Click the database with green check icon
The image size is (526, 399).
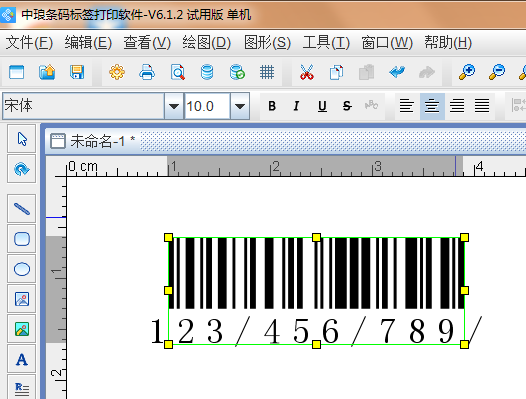[237, 72]
